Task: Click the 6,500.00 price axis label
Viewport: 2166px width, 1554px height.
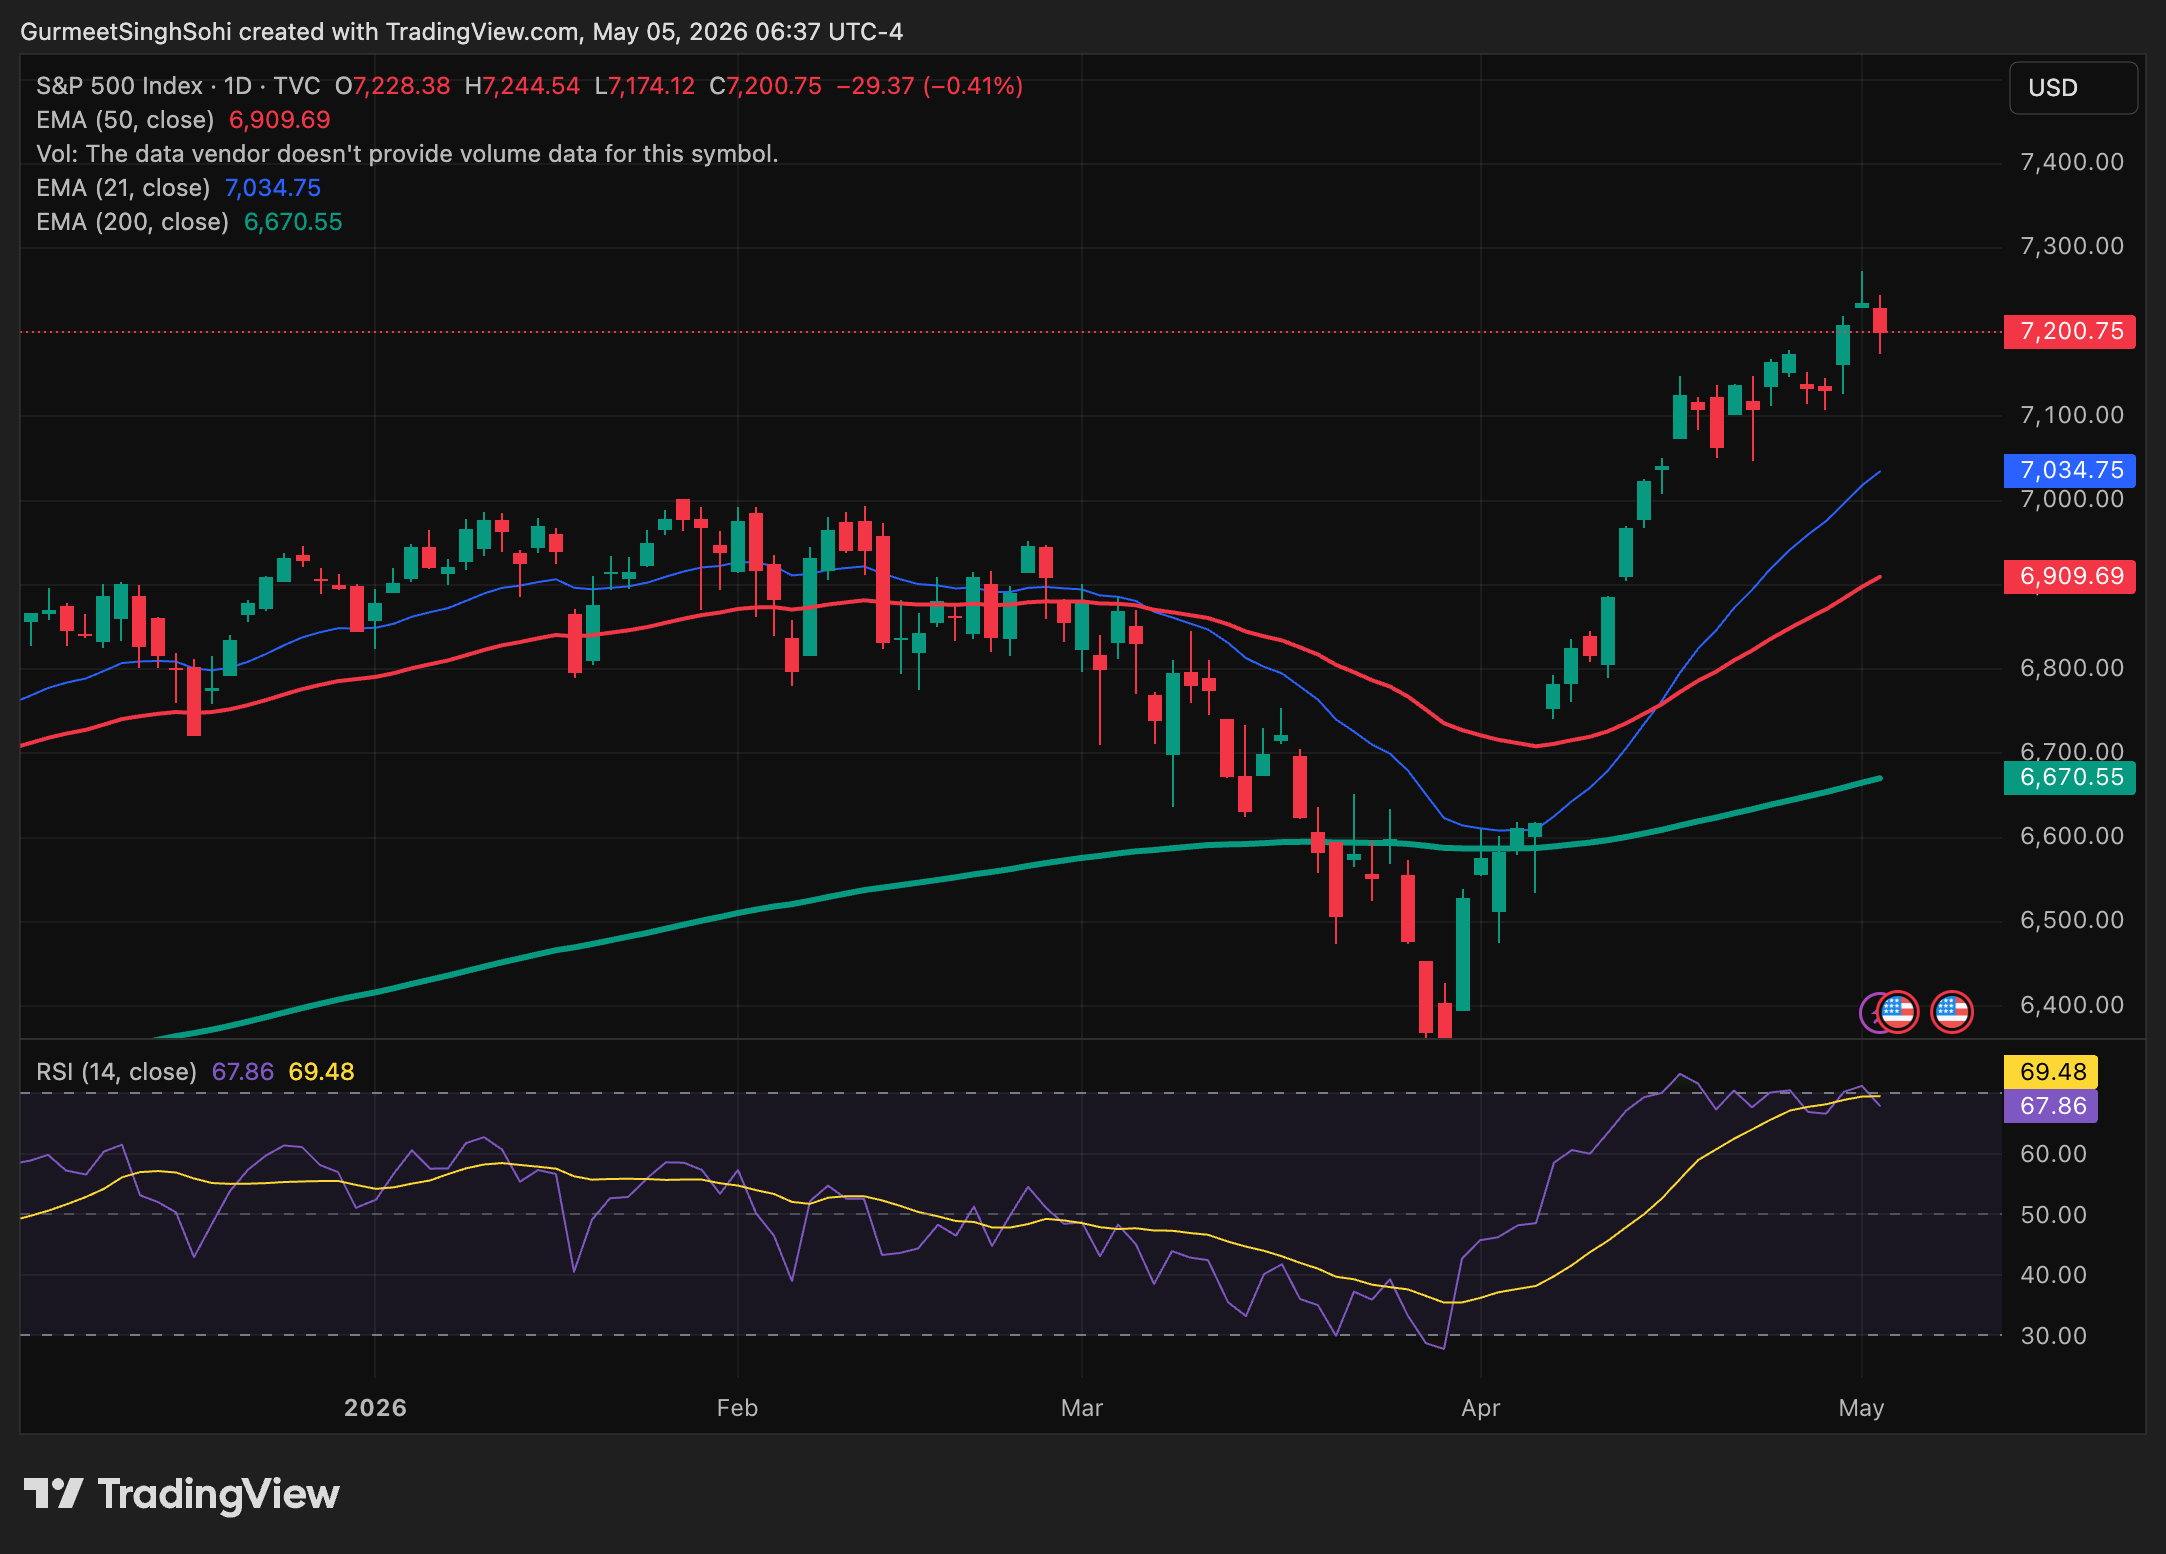Action: pyautogui.click(x=2072, y=920)
